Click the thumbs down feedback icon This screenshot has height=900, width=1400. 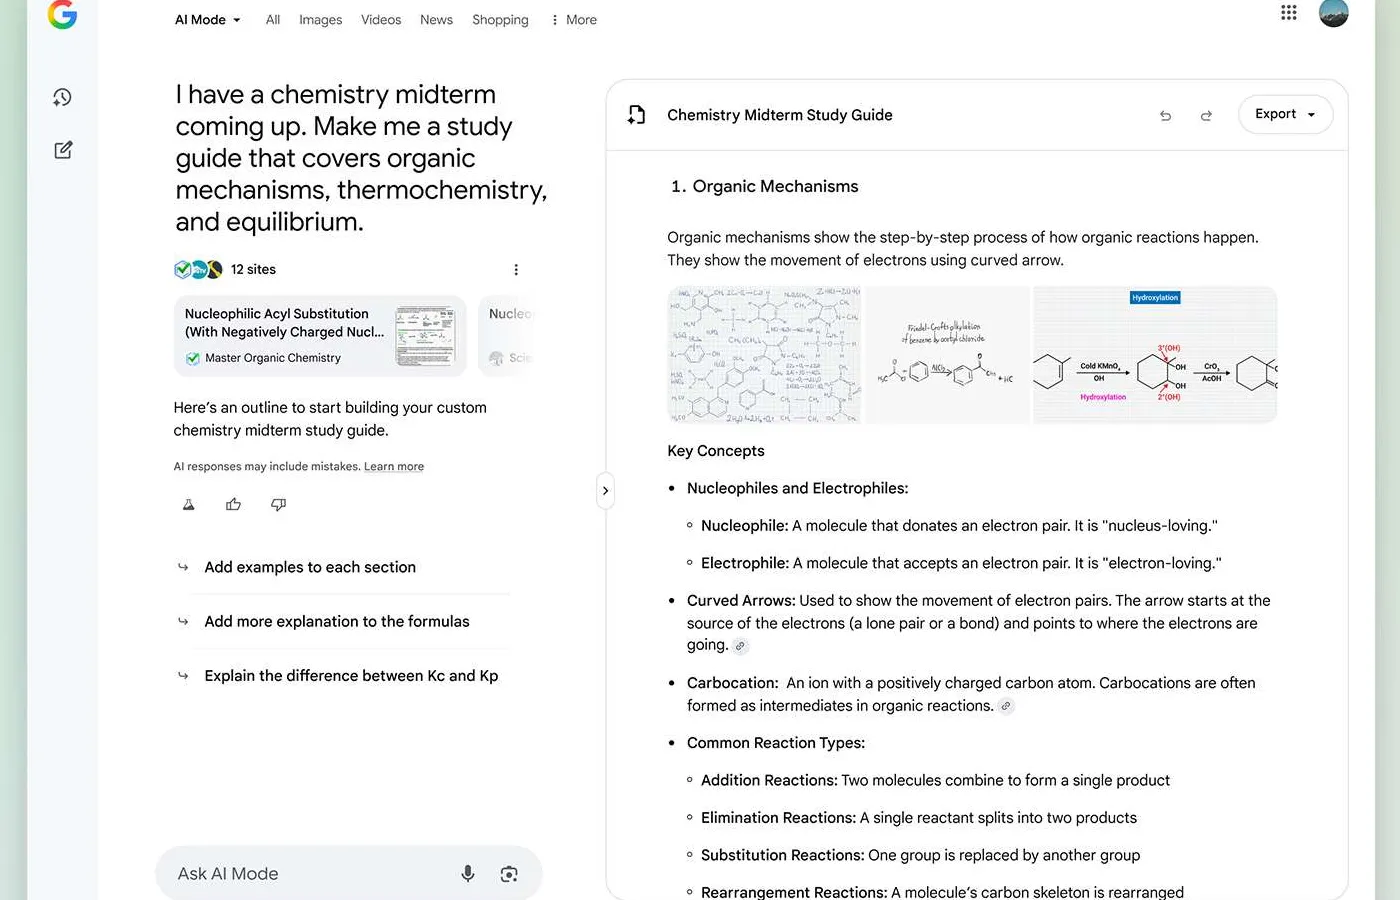coord(279,505)
